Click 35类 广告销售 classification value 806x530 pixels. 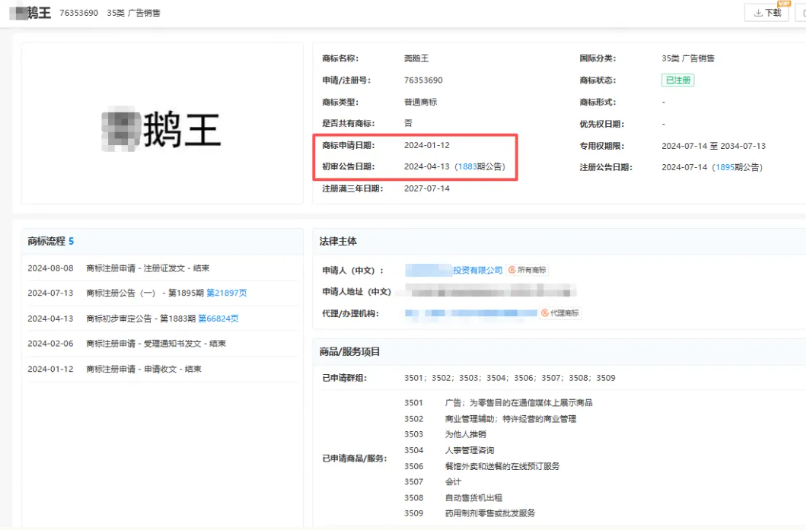pos(688,58)
